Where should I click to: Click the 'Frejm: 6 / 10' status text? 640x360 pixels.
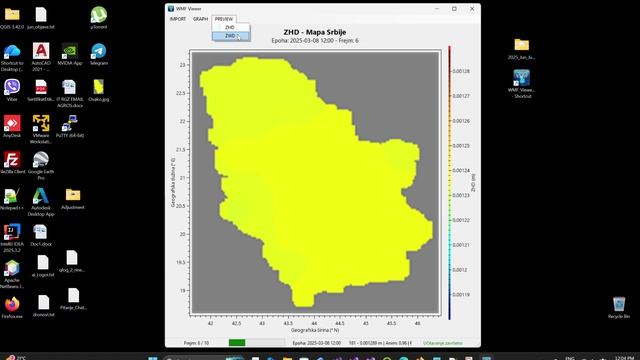(196, 343)
